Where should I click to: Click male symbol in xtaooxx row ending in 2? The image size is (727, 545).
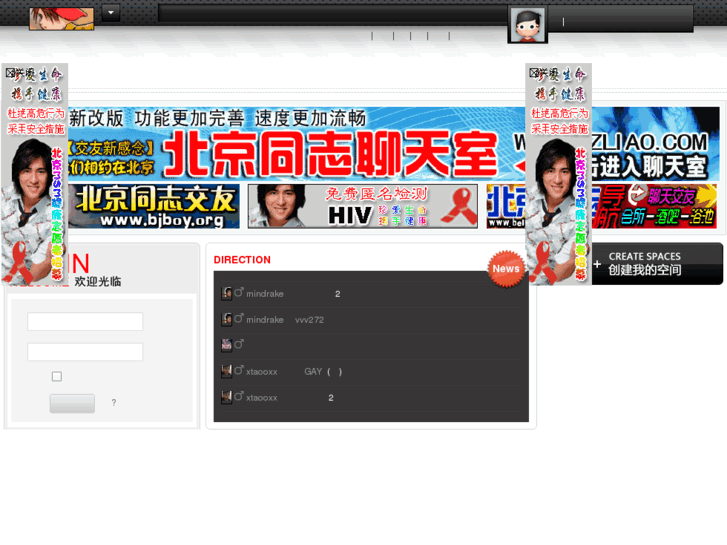[x=239, y=397]
